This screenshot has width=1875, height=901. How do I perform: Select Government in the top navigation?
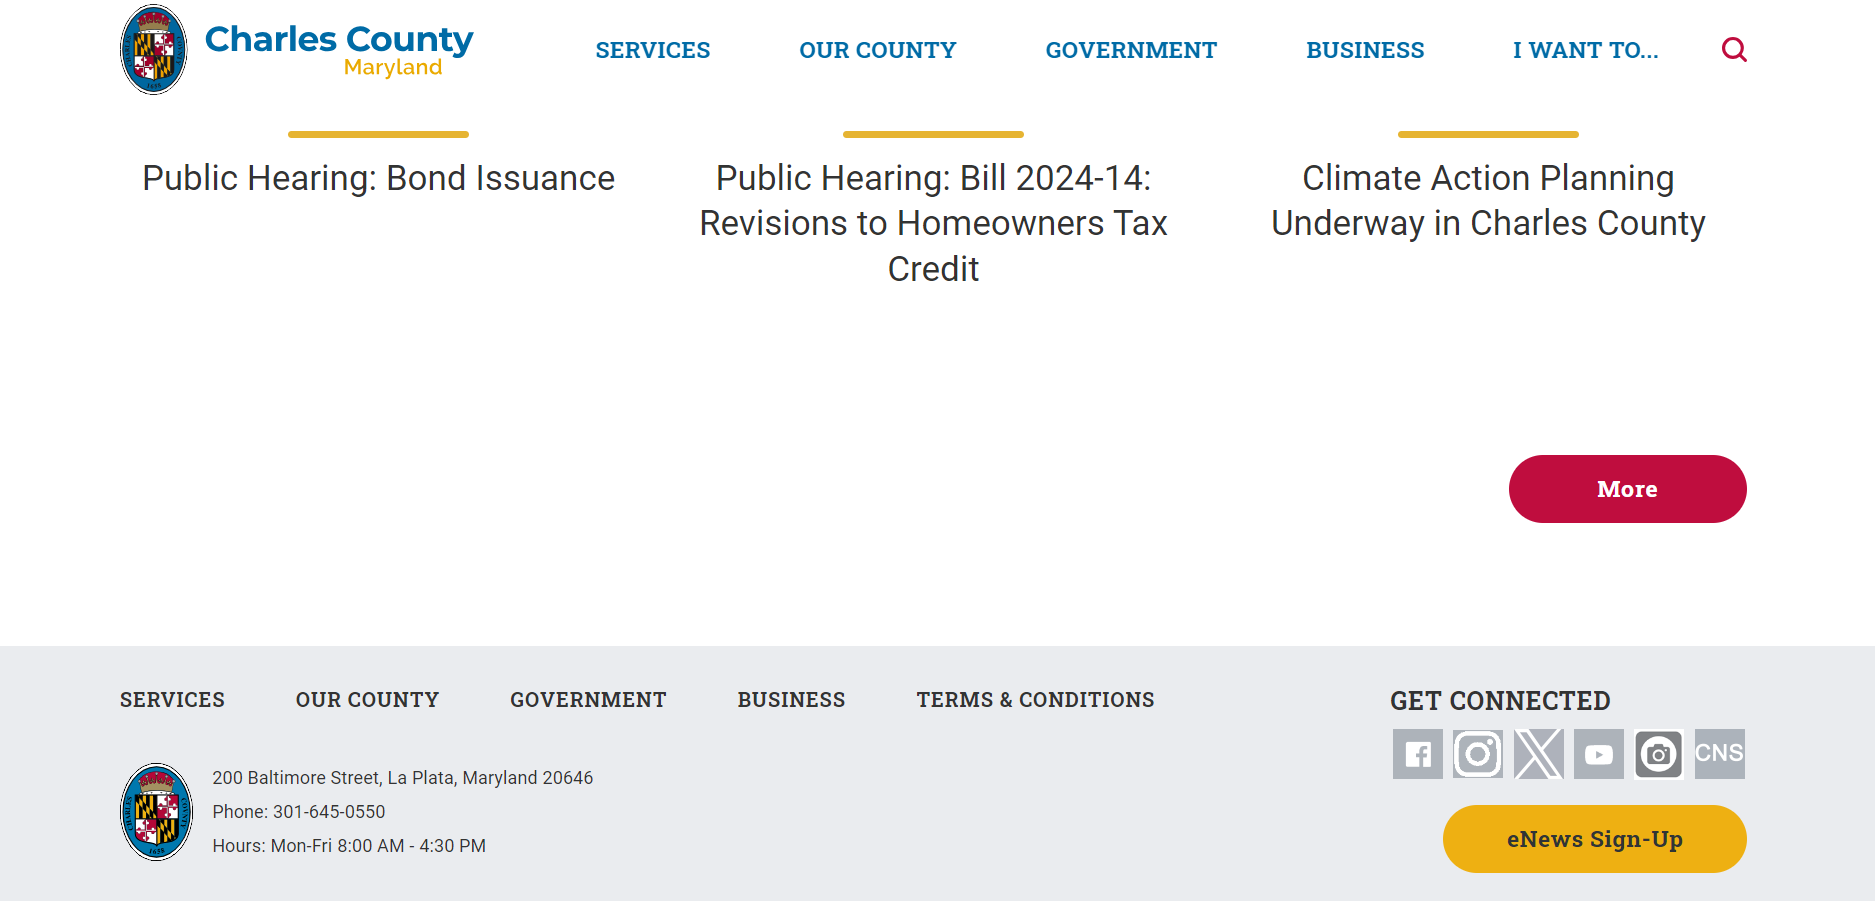coord(1131,50)
